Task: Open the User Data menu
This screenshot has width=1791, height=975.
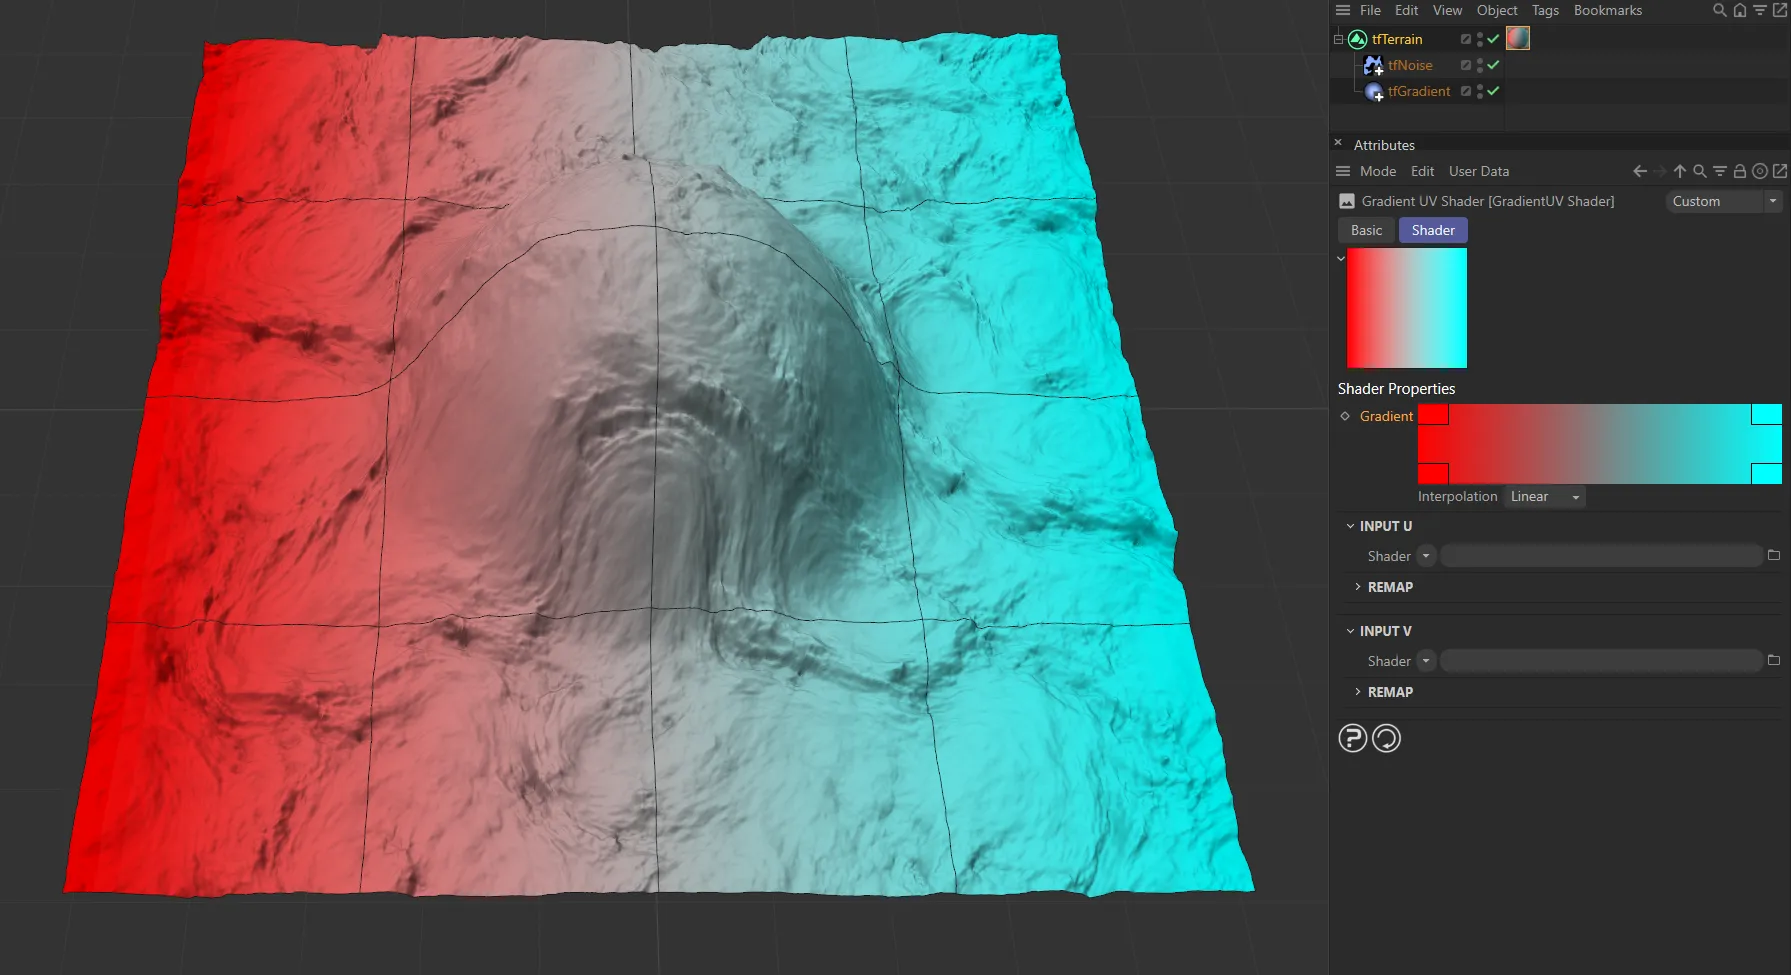Action: click(x=1478, y=171)
